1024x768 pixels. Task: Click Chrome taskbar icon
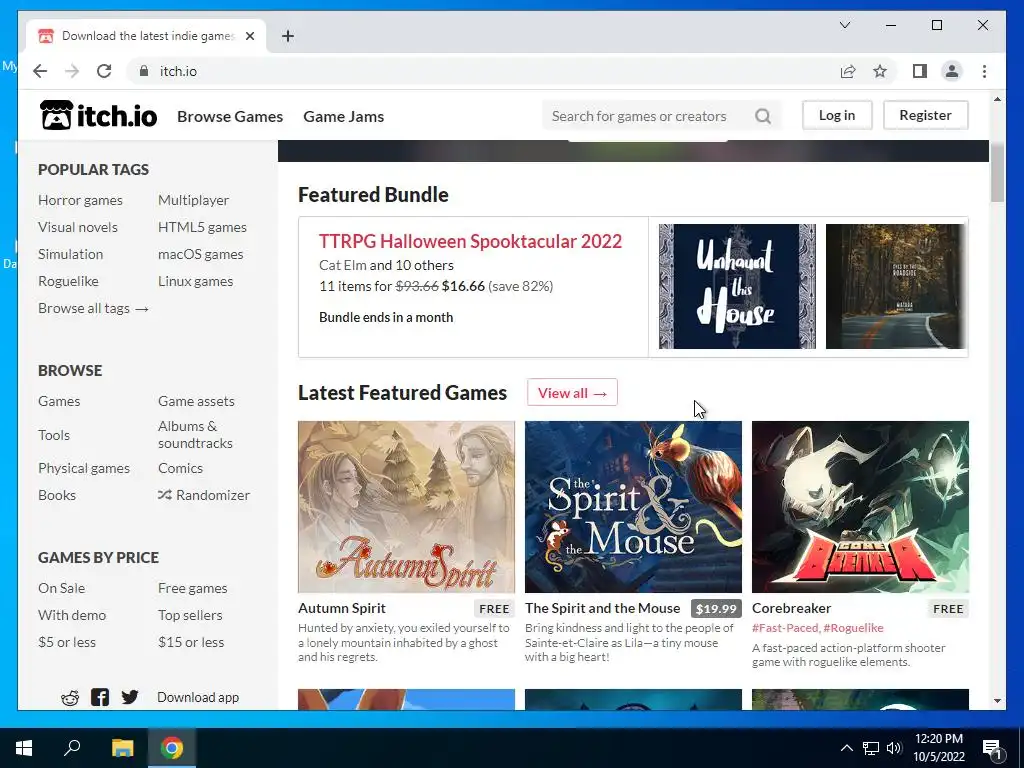172,748
